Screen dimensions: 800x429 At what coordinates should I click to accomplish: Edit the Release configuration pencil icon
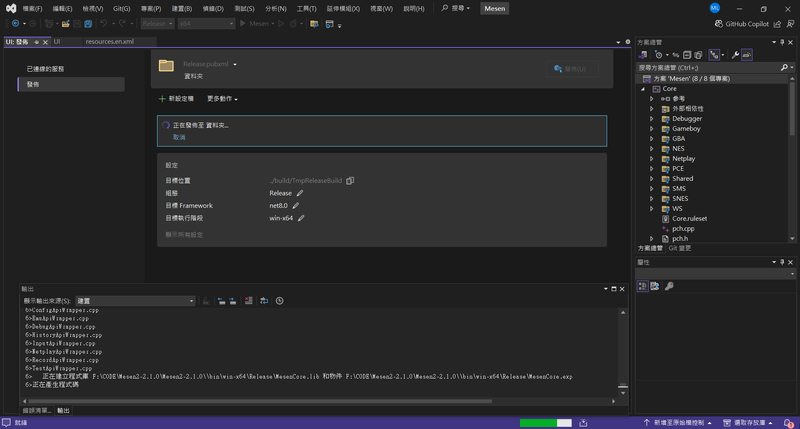[300, 193]
